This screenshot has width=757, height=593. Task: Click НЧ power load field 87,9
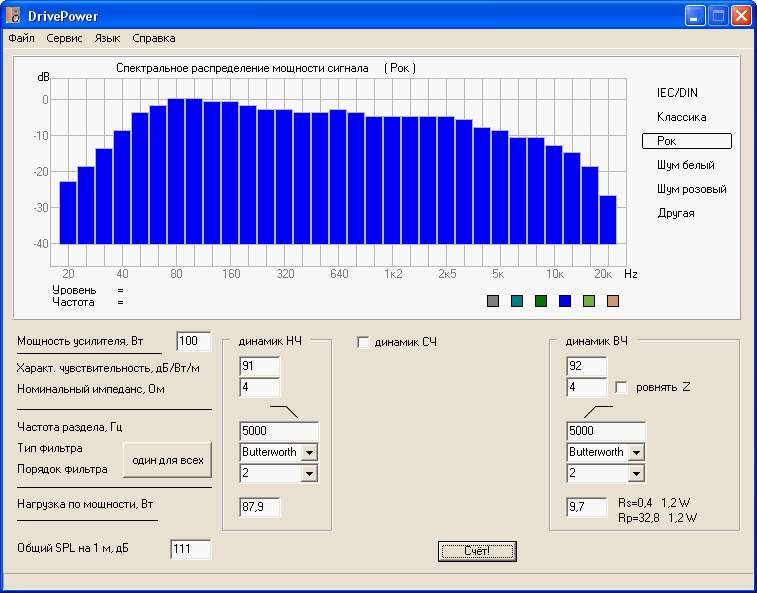pyautogui.click(x=260, y=508)
